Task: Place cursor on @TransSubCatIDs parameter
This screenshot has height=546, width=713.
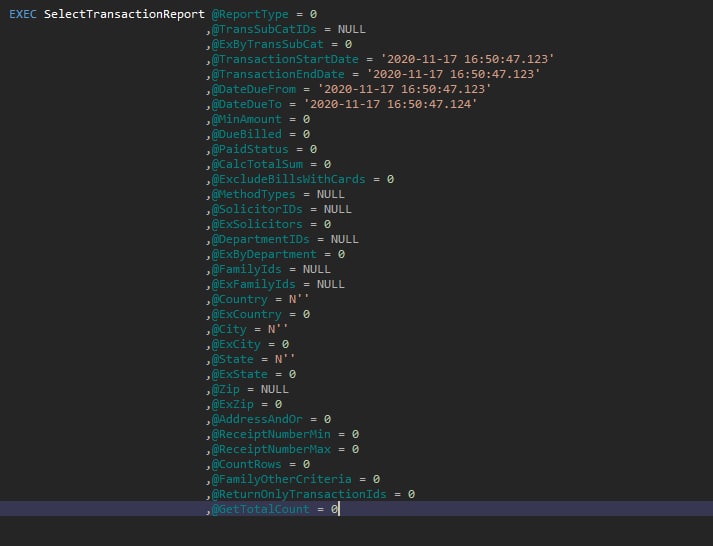Action: pyautogui.click(x=264, y=29)
